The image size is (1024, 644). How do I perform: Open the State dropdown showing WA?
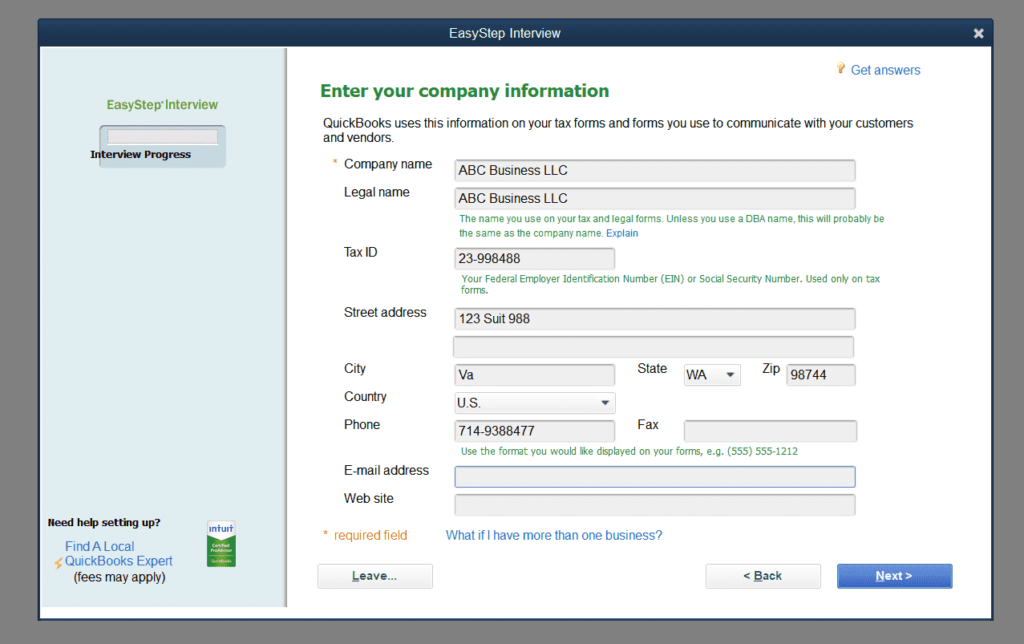tap(712, 375)
